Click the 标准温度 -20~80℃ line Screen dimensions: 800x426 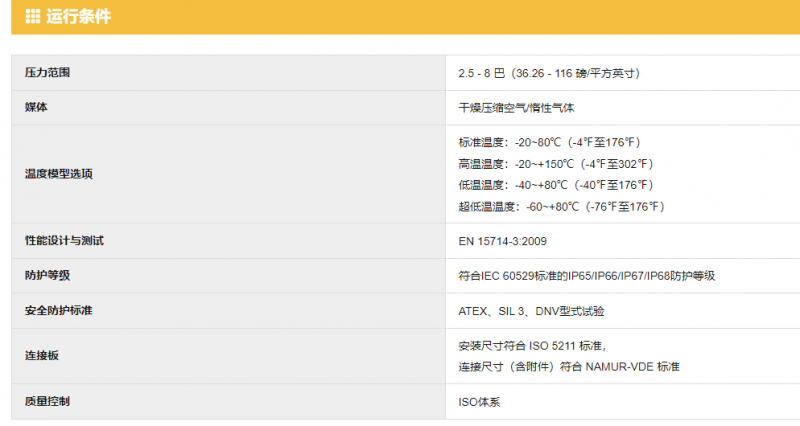[x=549, y=142]
